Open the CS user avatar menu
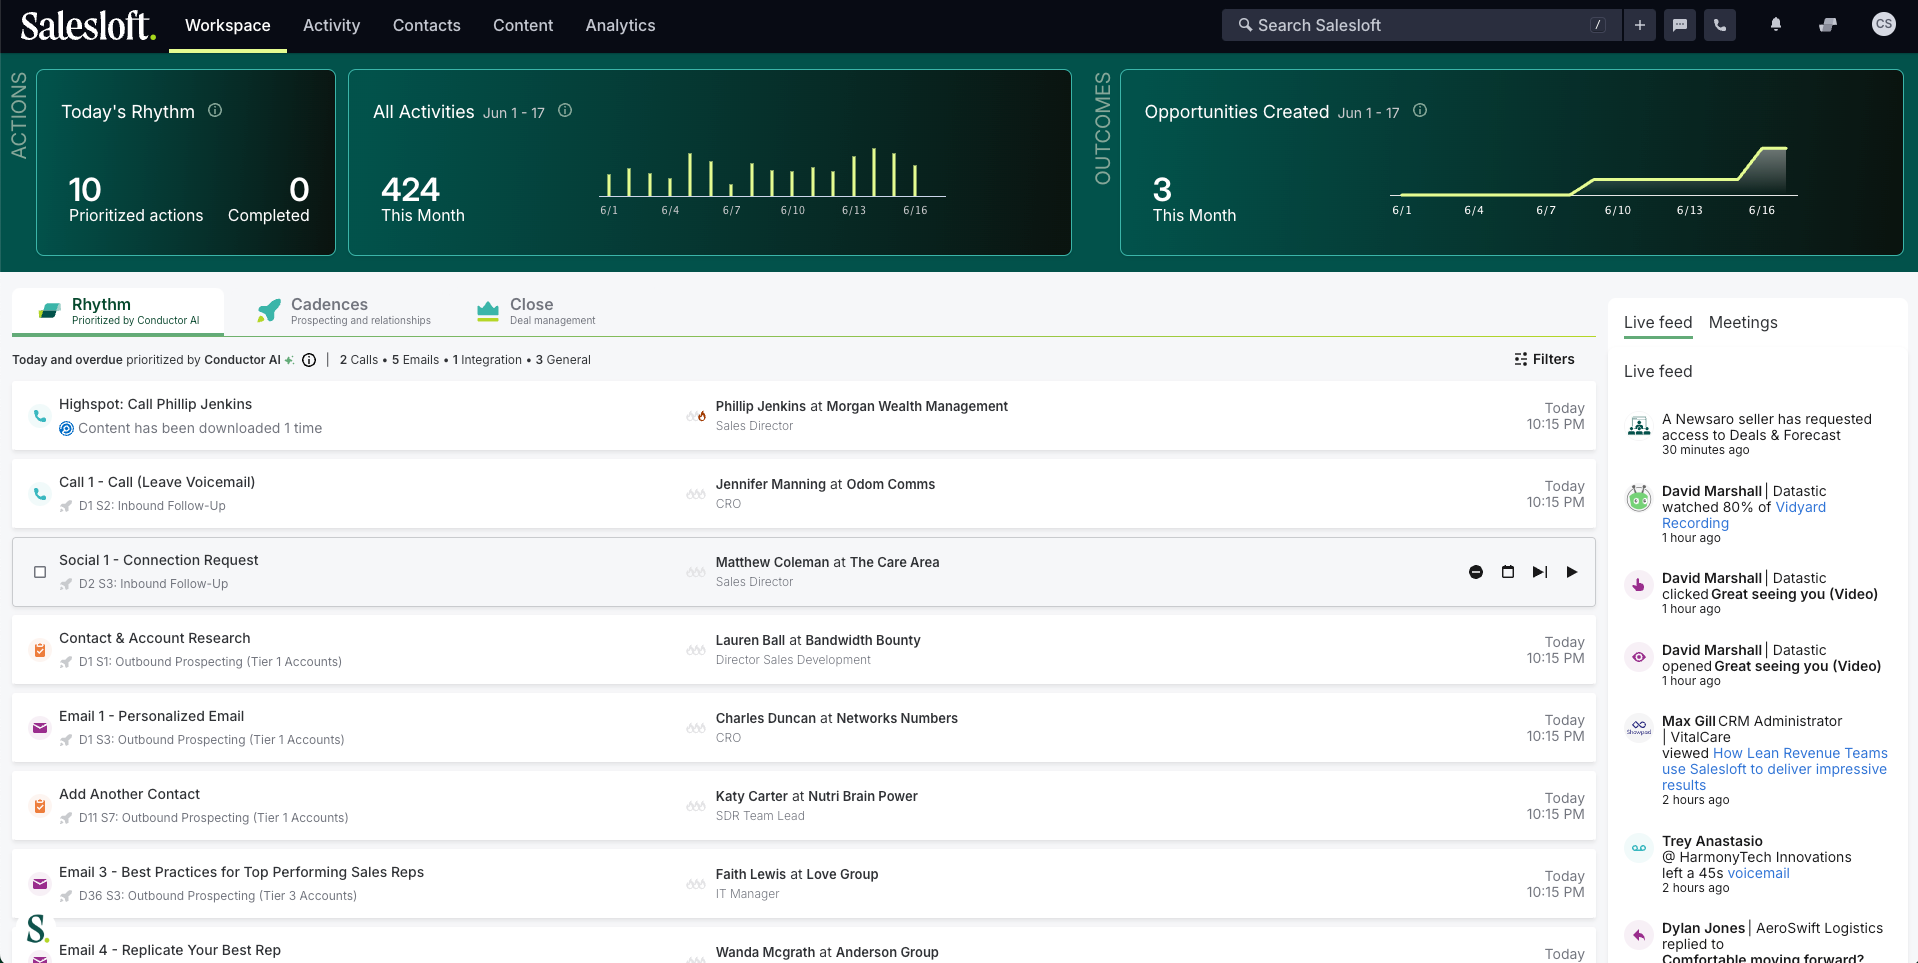The width and height of the screenshot is (1918, 963). point(1884,24)
